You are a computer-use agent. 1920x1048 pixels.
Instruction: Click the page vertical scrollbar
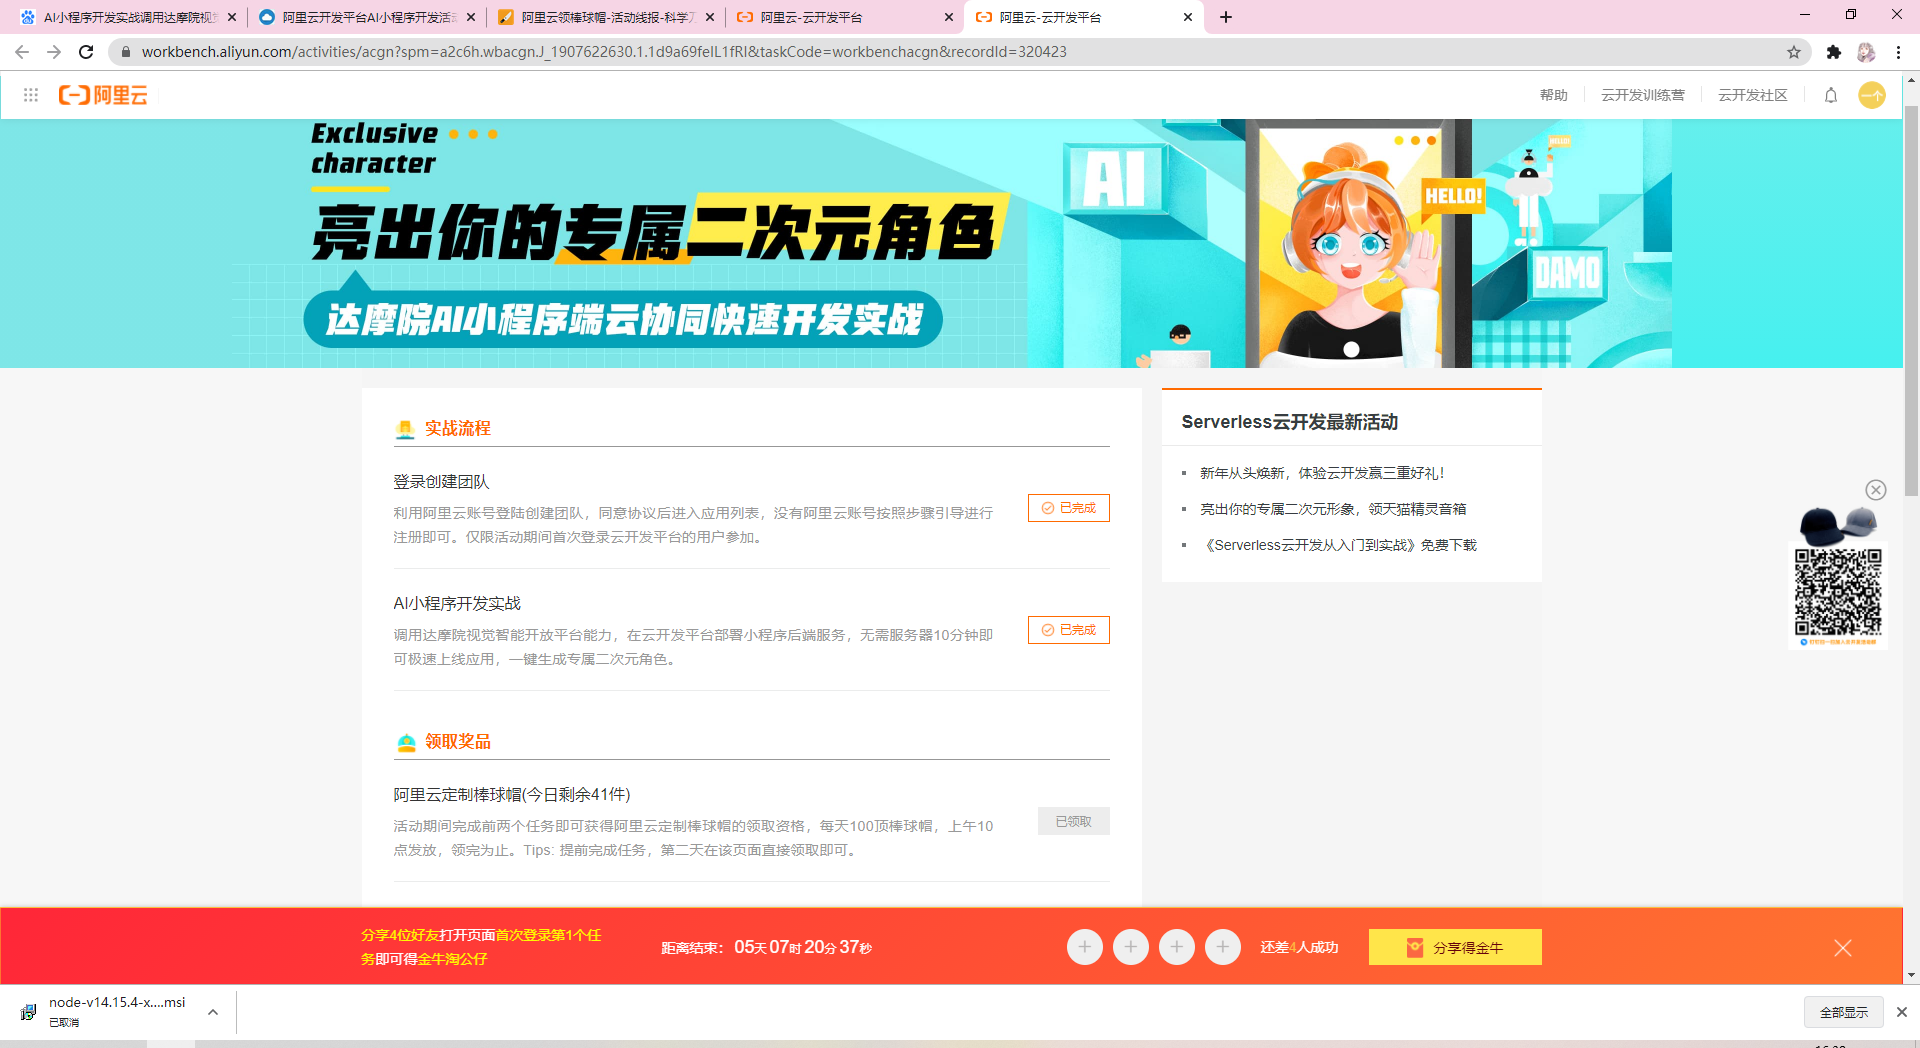(x=1911, y=300)
